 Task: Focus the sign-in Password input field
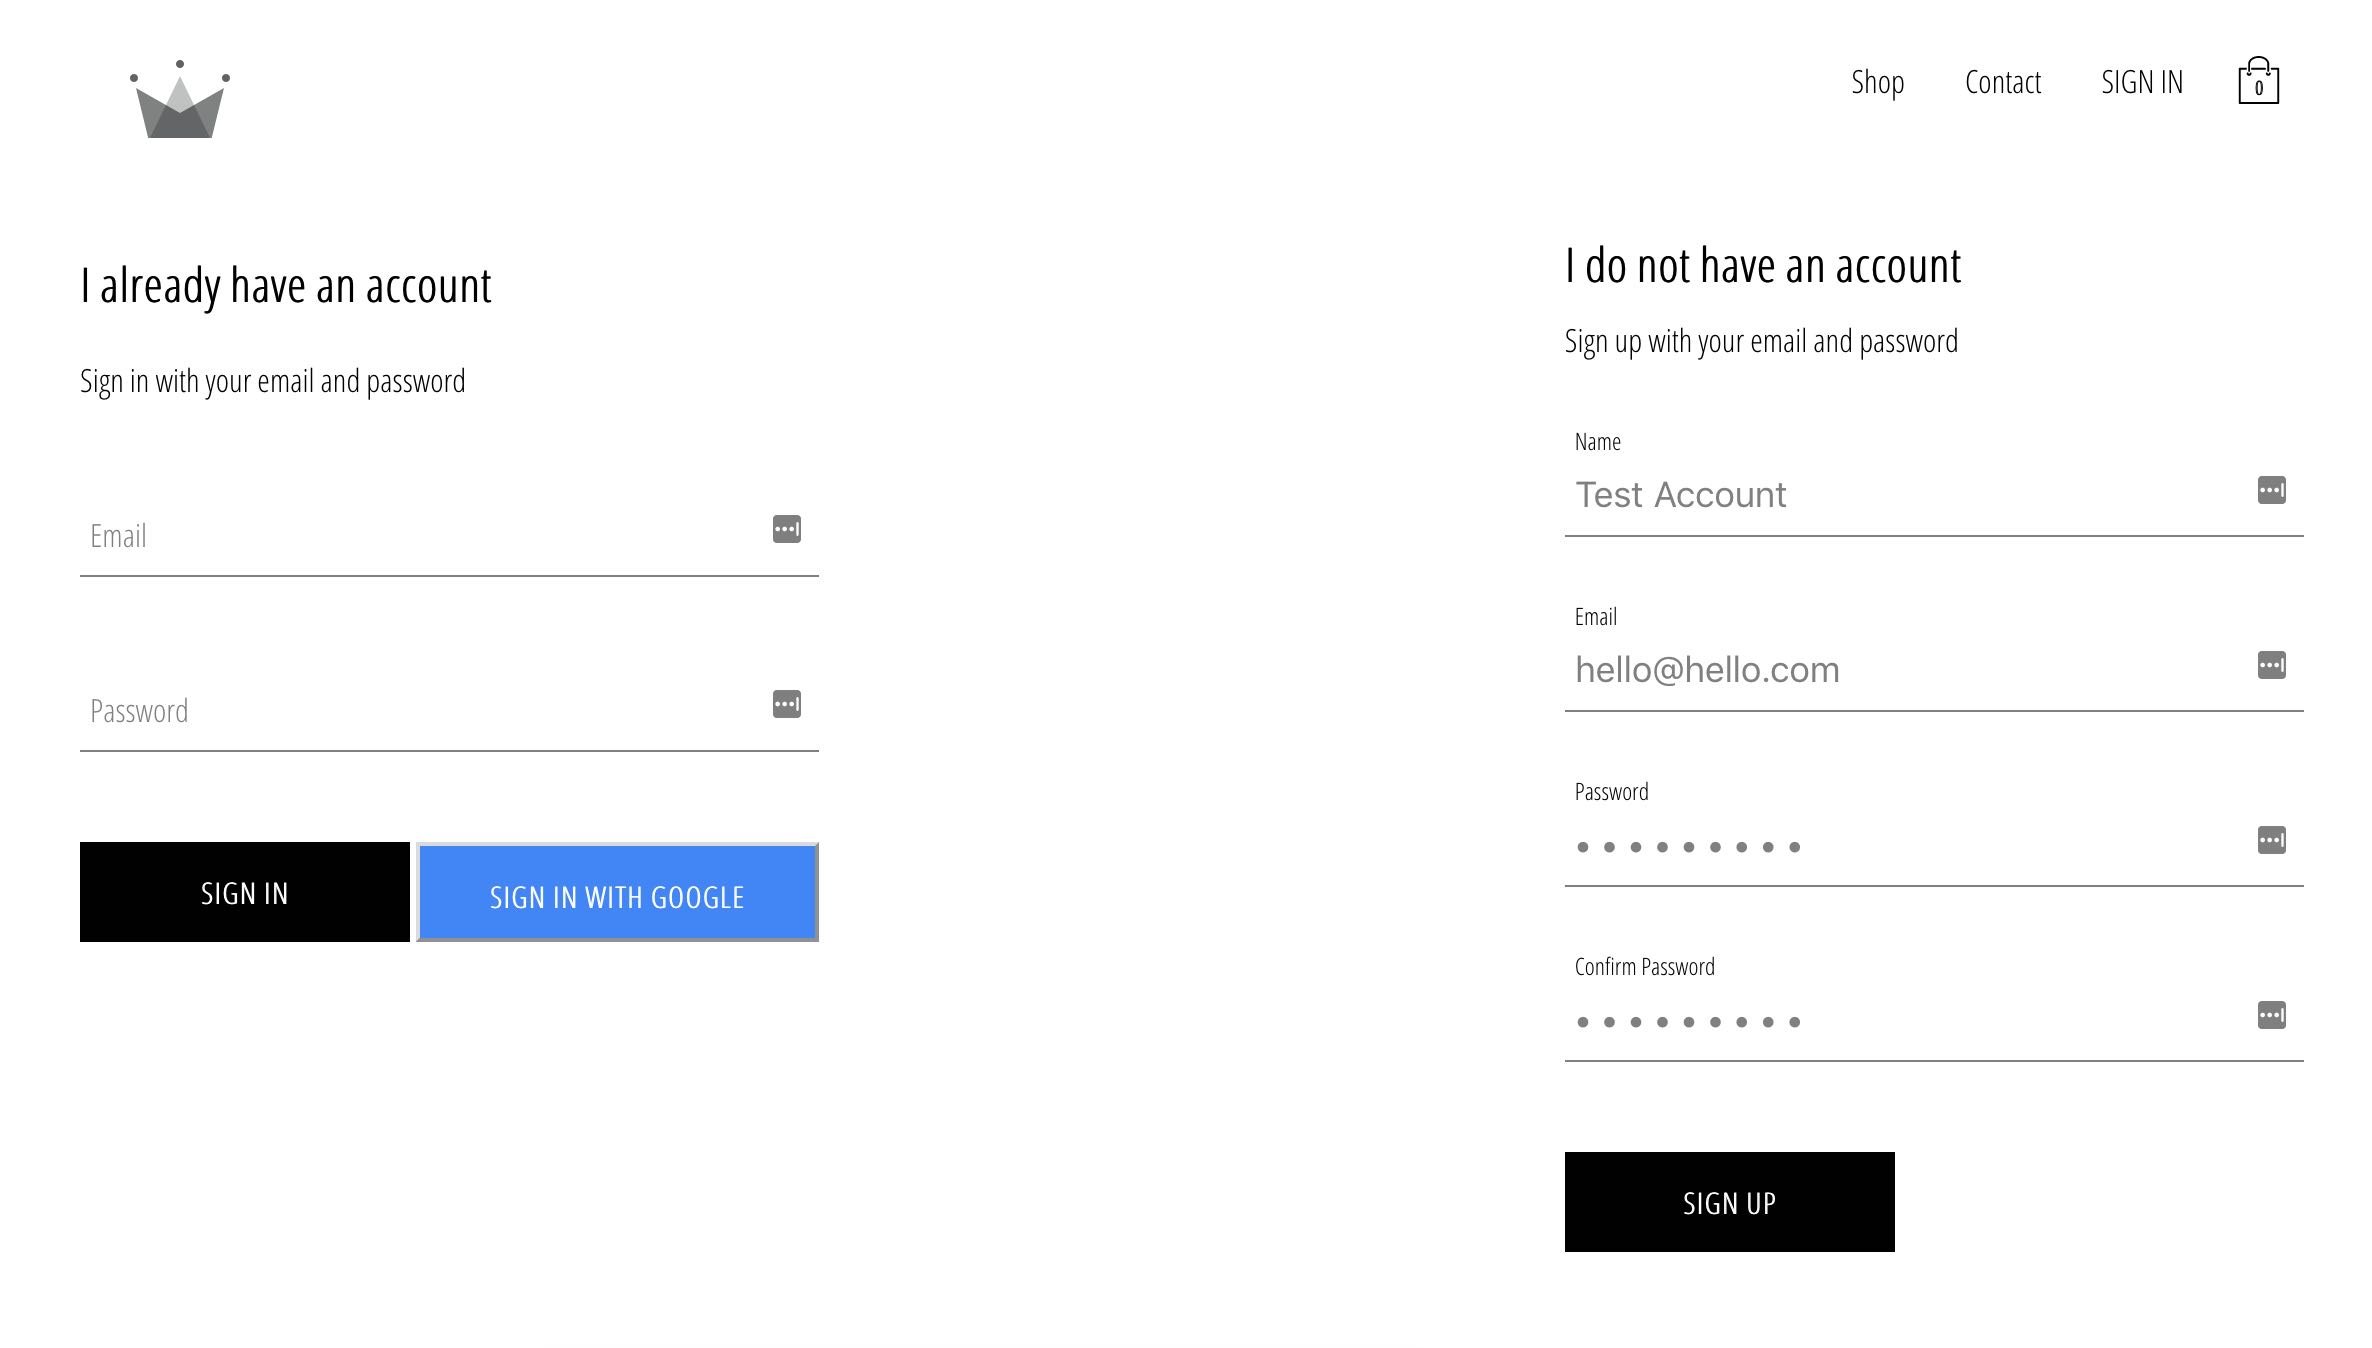(420, 712)
